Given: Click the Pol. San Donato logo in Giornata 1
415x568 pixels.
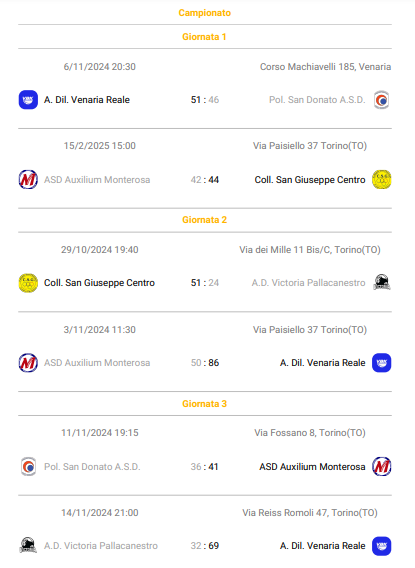Looking at the screenshot, I should pyautogui.click(x=382, y=100).
